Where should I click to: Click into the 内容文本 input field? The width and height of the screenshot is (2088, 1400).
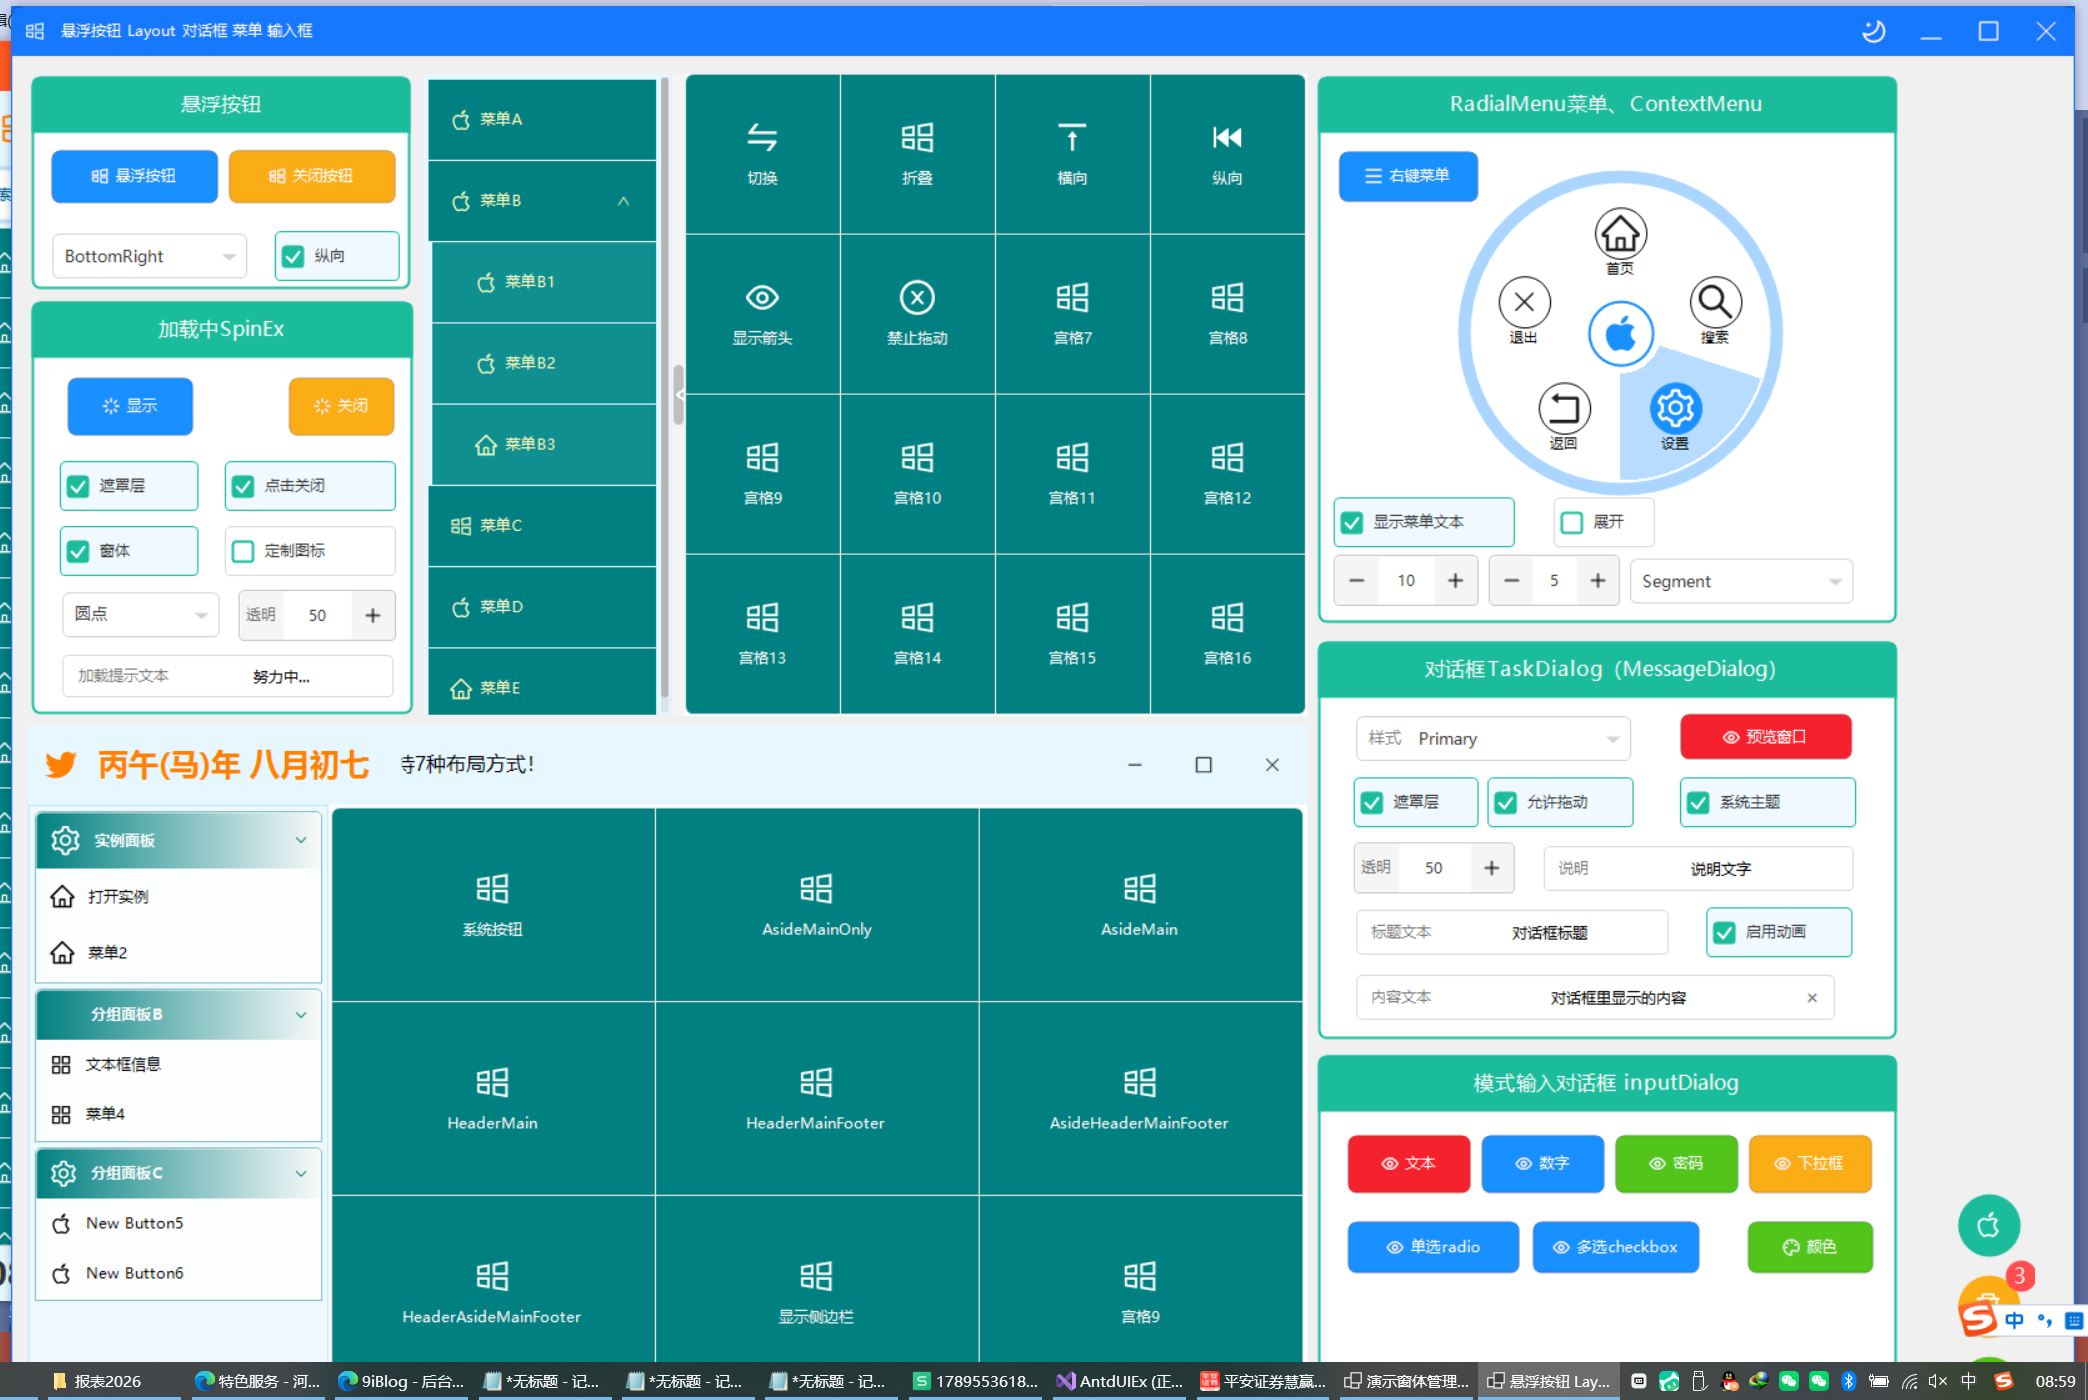click(1595, 997)
